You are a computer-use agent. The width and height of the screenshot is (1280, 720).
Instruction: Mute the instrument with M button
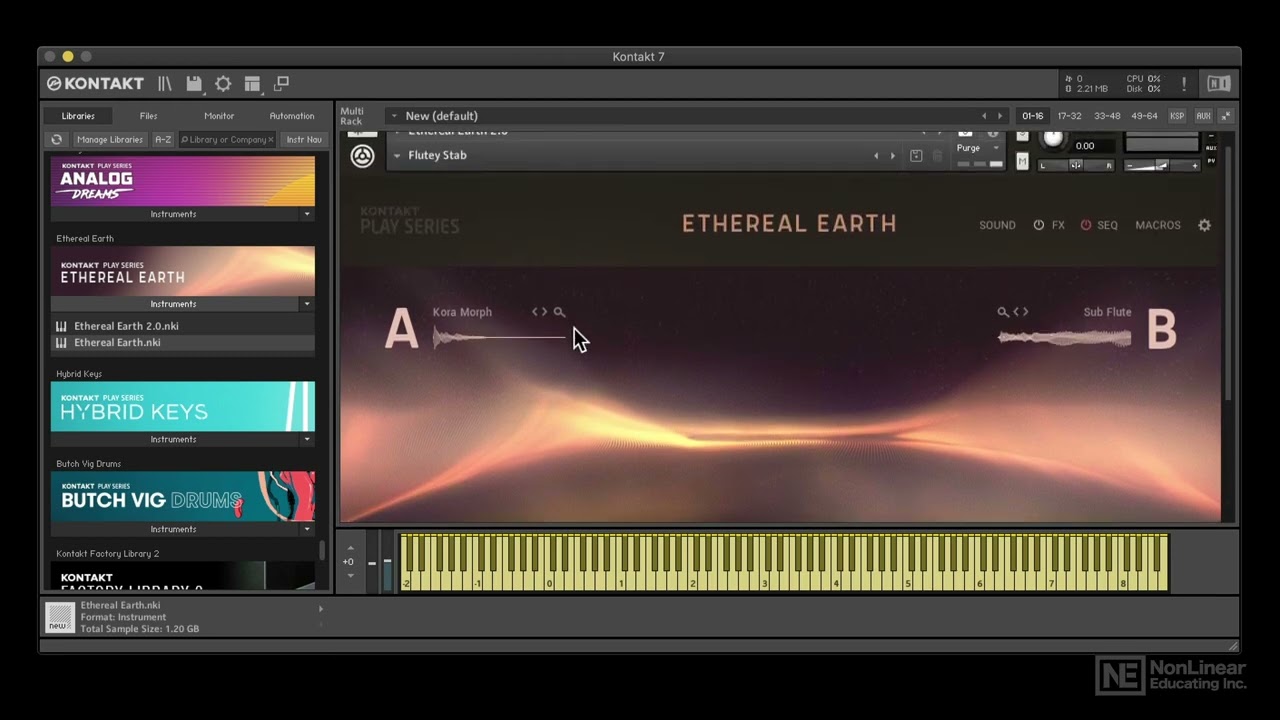(1022, 162)
